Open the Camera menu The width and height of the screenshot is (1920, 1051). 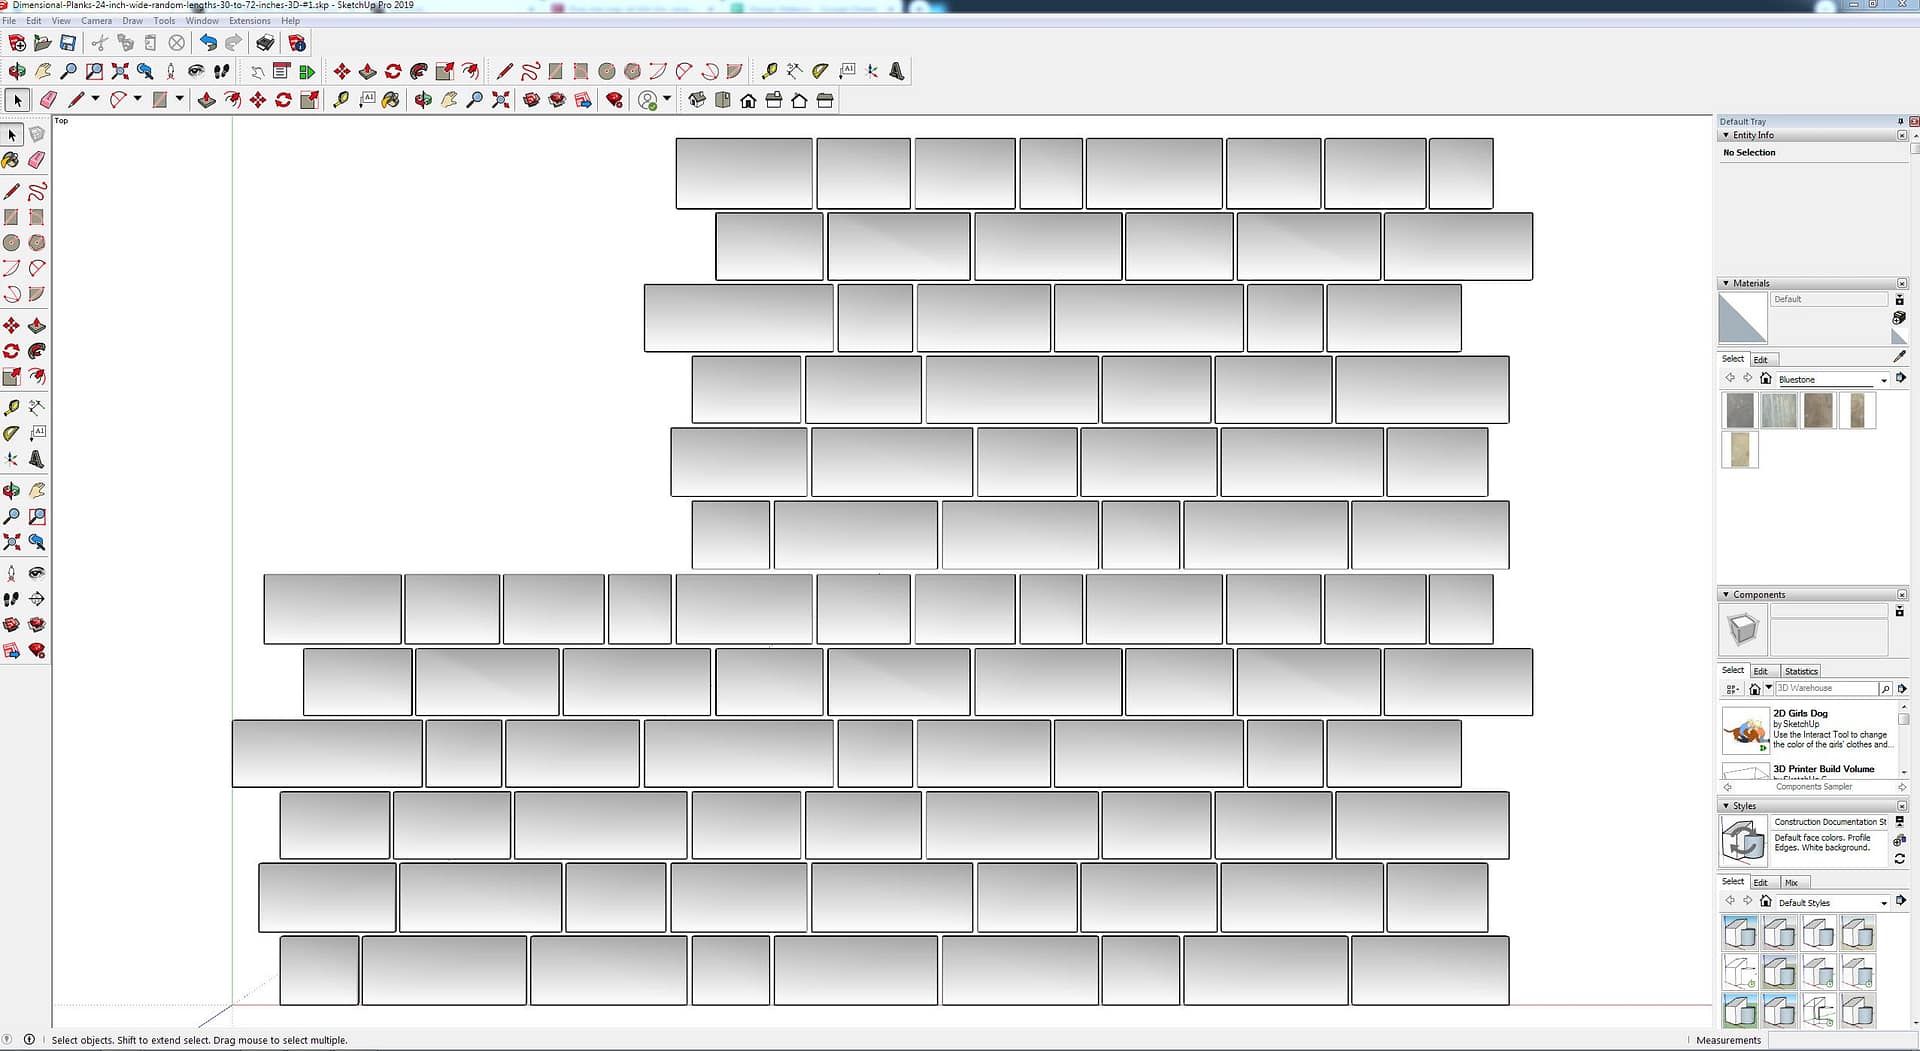click(96, 20)
